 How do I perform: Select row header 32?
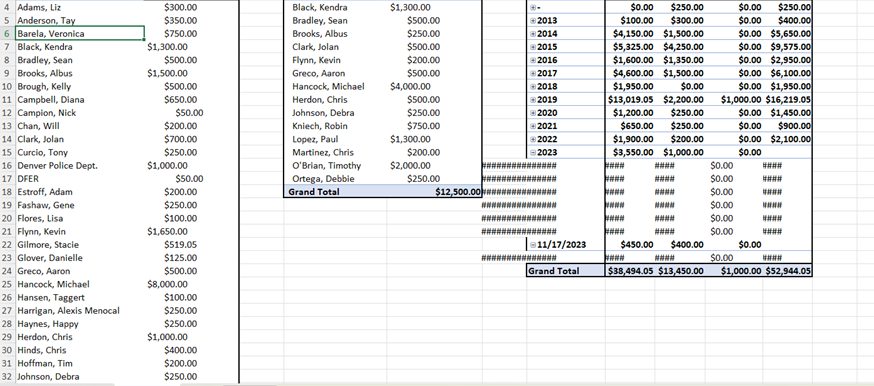7,377
